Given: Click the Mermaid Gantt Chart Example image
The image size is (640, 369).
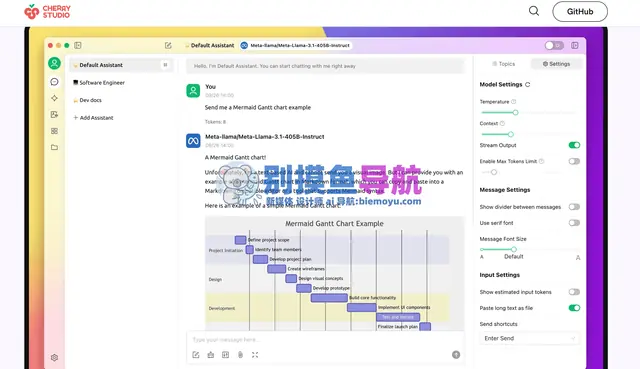Looking at the screenshot, I should tap(334, 273).
